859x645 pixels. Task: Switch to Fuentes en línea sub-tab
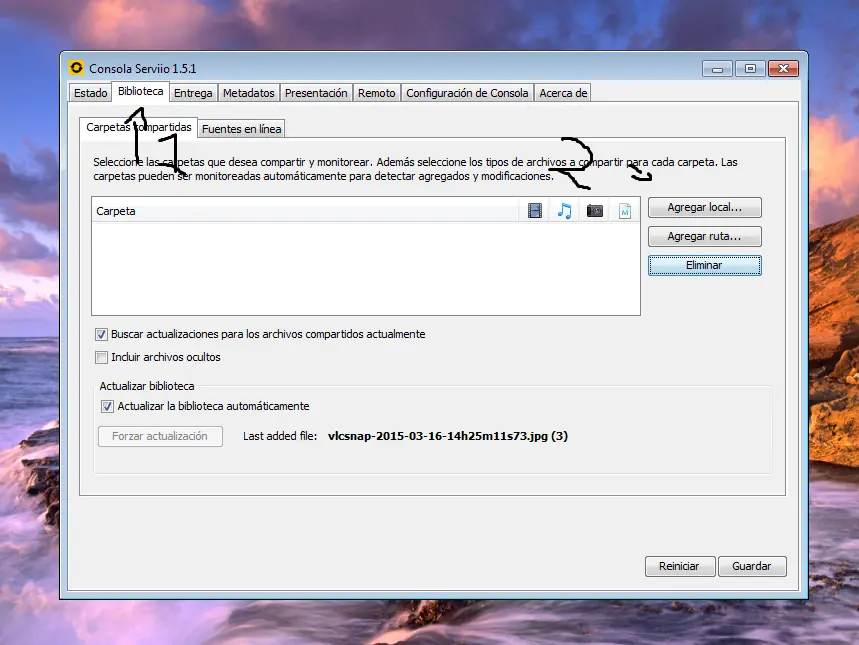241,129
